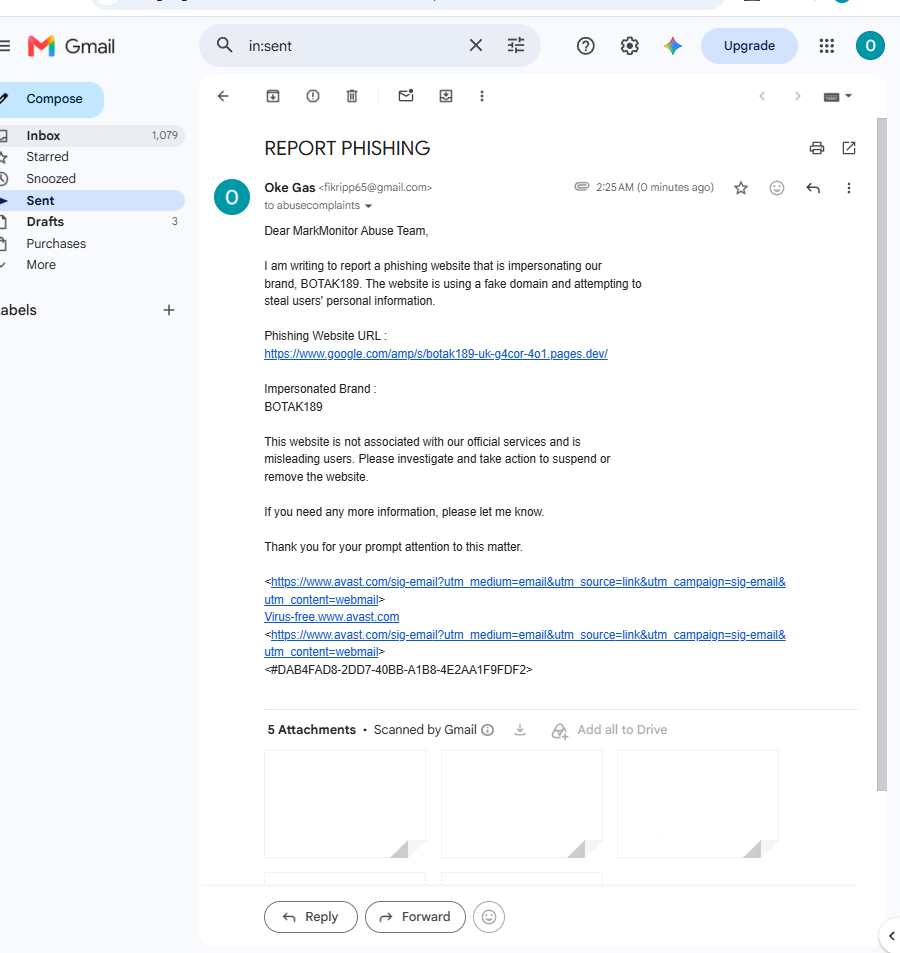Click the sender name Oke Gas

[x=289, y=188]
